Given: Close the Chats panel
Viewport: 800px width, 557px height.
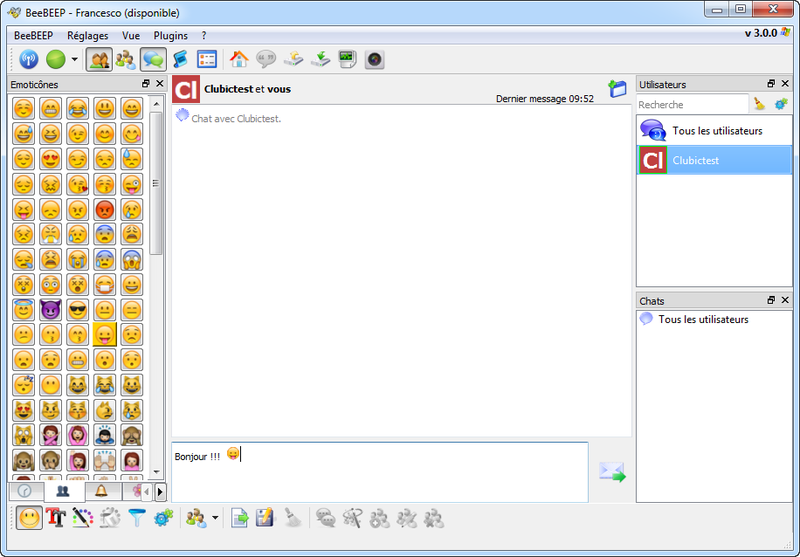Looking at the screenshot, I should coord(785,300).
